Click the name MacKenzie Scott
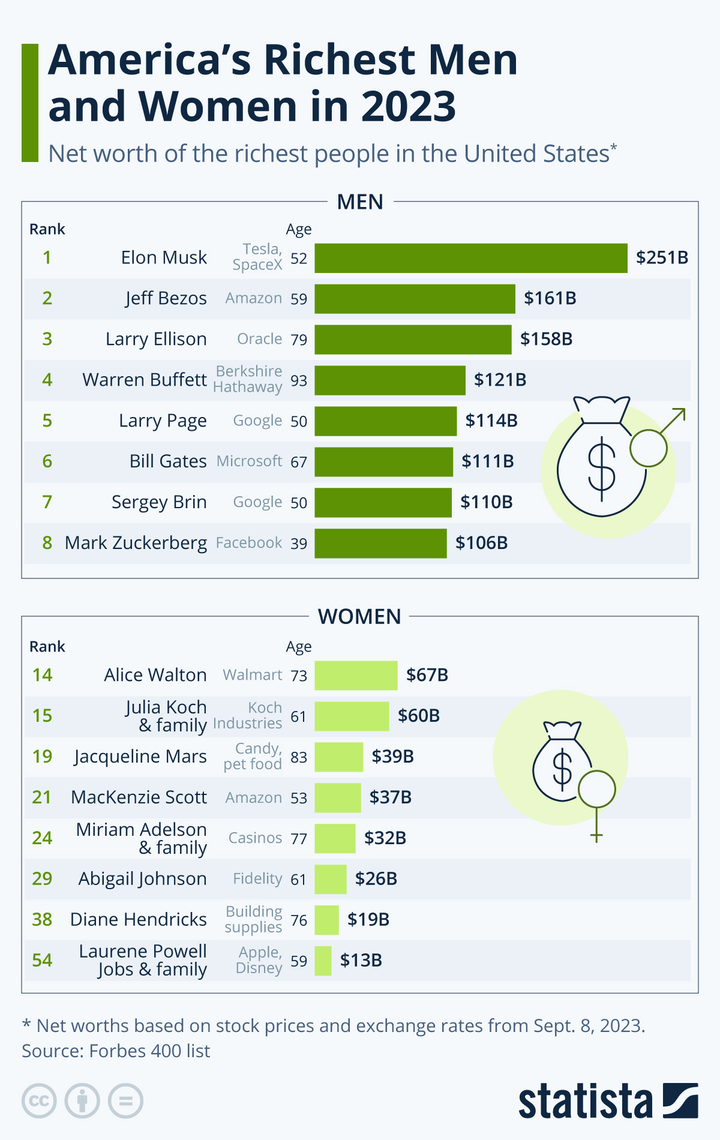 pyautogui.click(x=139, y=797)
